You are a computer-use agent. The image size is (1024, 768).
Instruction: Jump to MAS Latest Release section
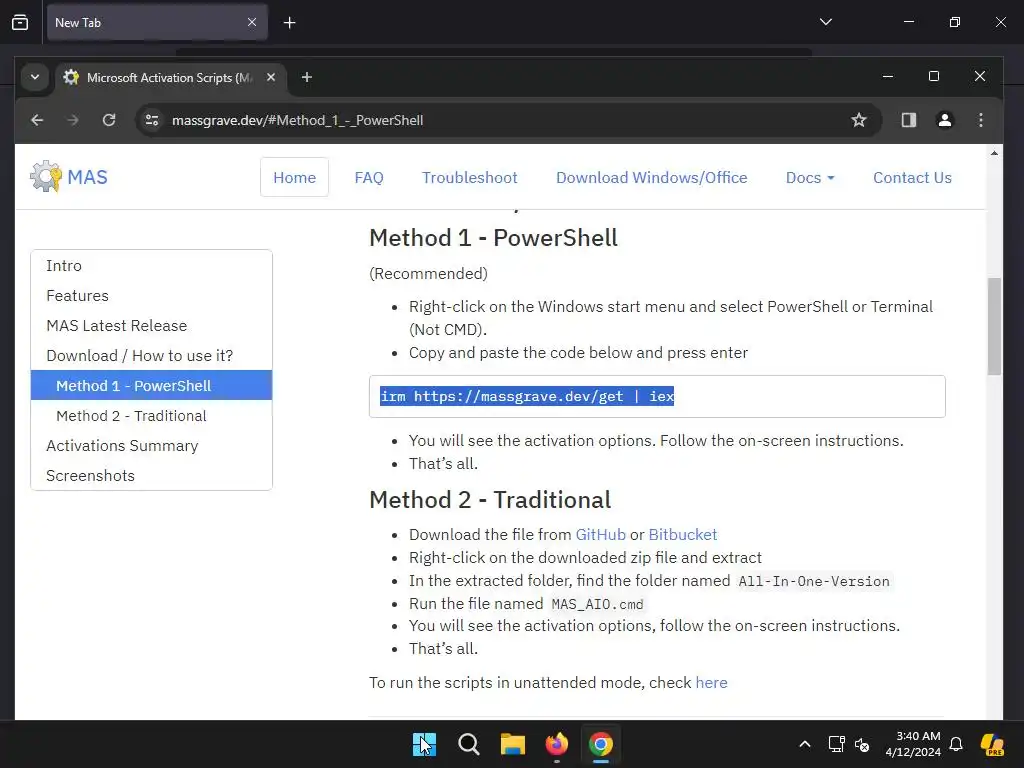point(152,326)
